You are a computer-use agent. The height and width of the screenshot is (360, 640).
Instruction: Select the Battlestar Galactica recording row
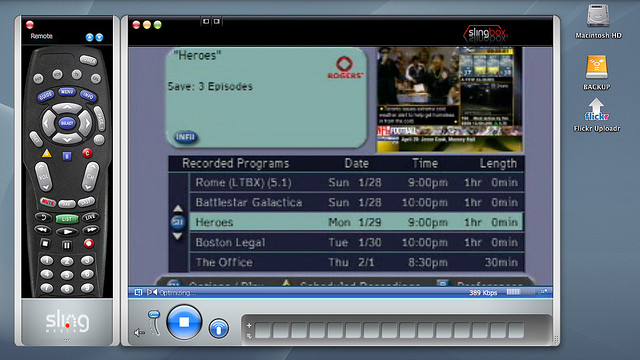(x=356, y=202)
